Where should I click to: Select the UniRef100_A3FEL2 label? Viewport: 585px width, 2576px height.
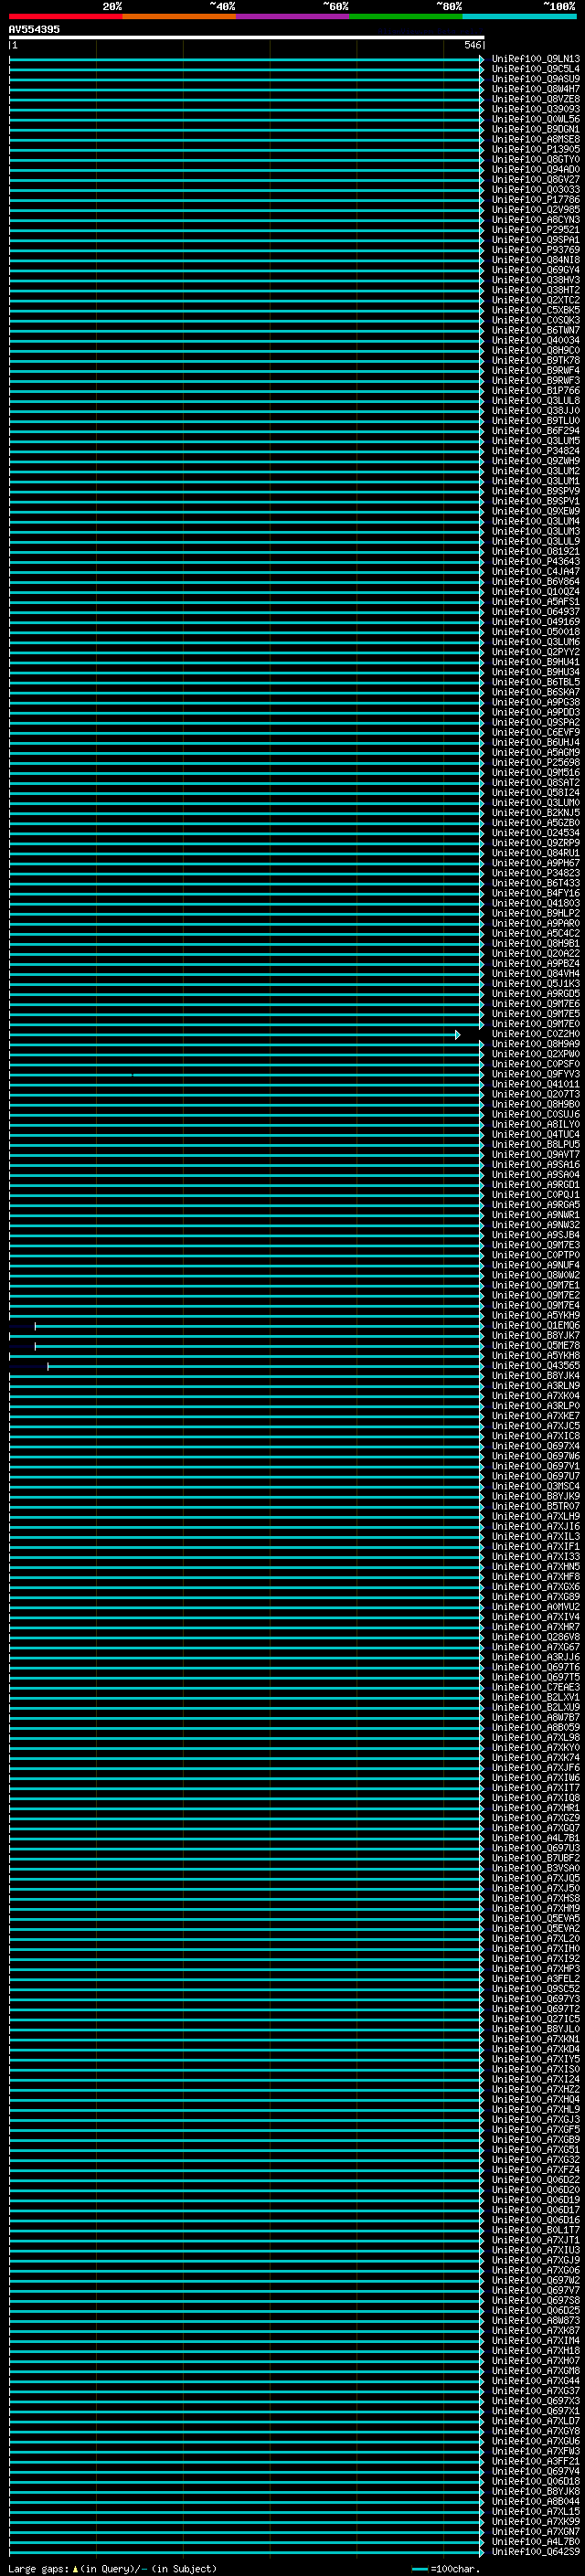tap(536, 1979)
